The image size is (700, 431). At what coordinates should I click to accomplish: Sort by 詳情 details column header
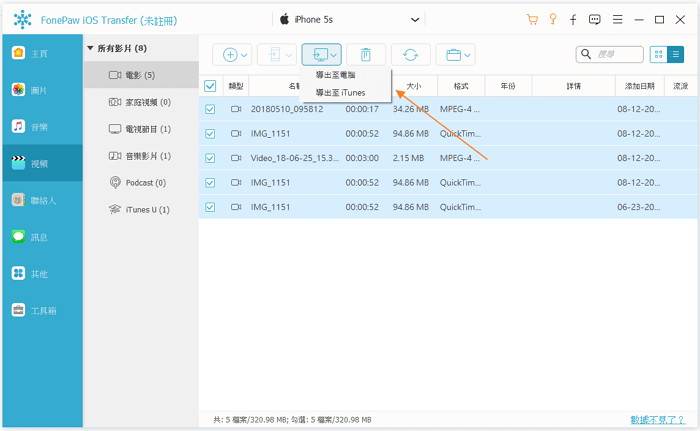click(574, 86)
